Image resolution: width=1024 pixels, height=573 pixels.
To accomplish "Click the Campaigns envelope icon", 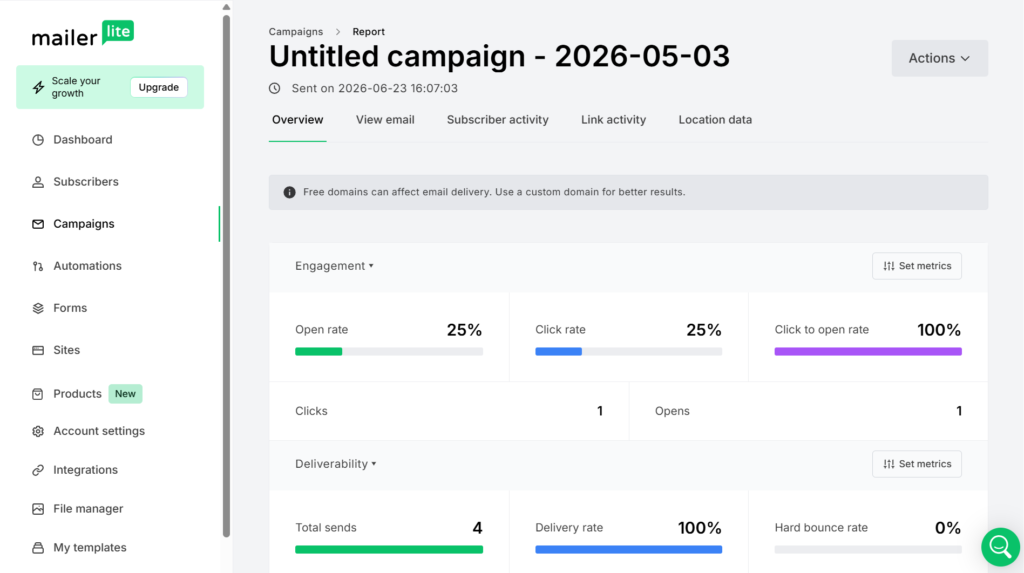I will coord(38,224).
